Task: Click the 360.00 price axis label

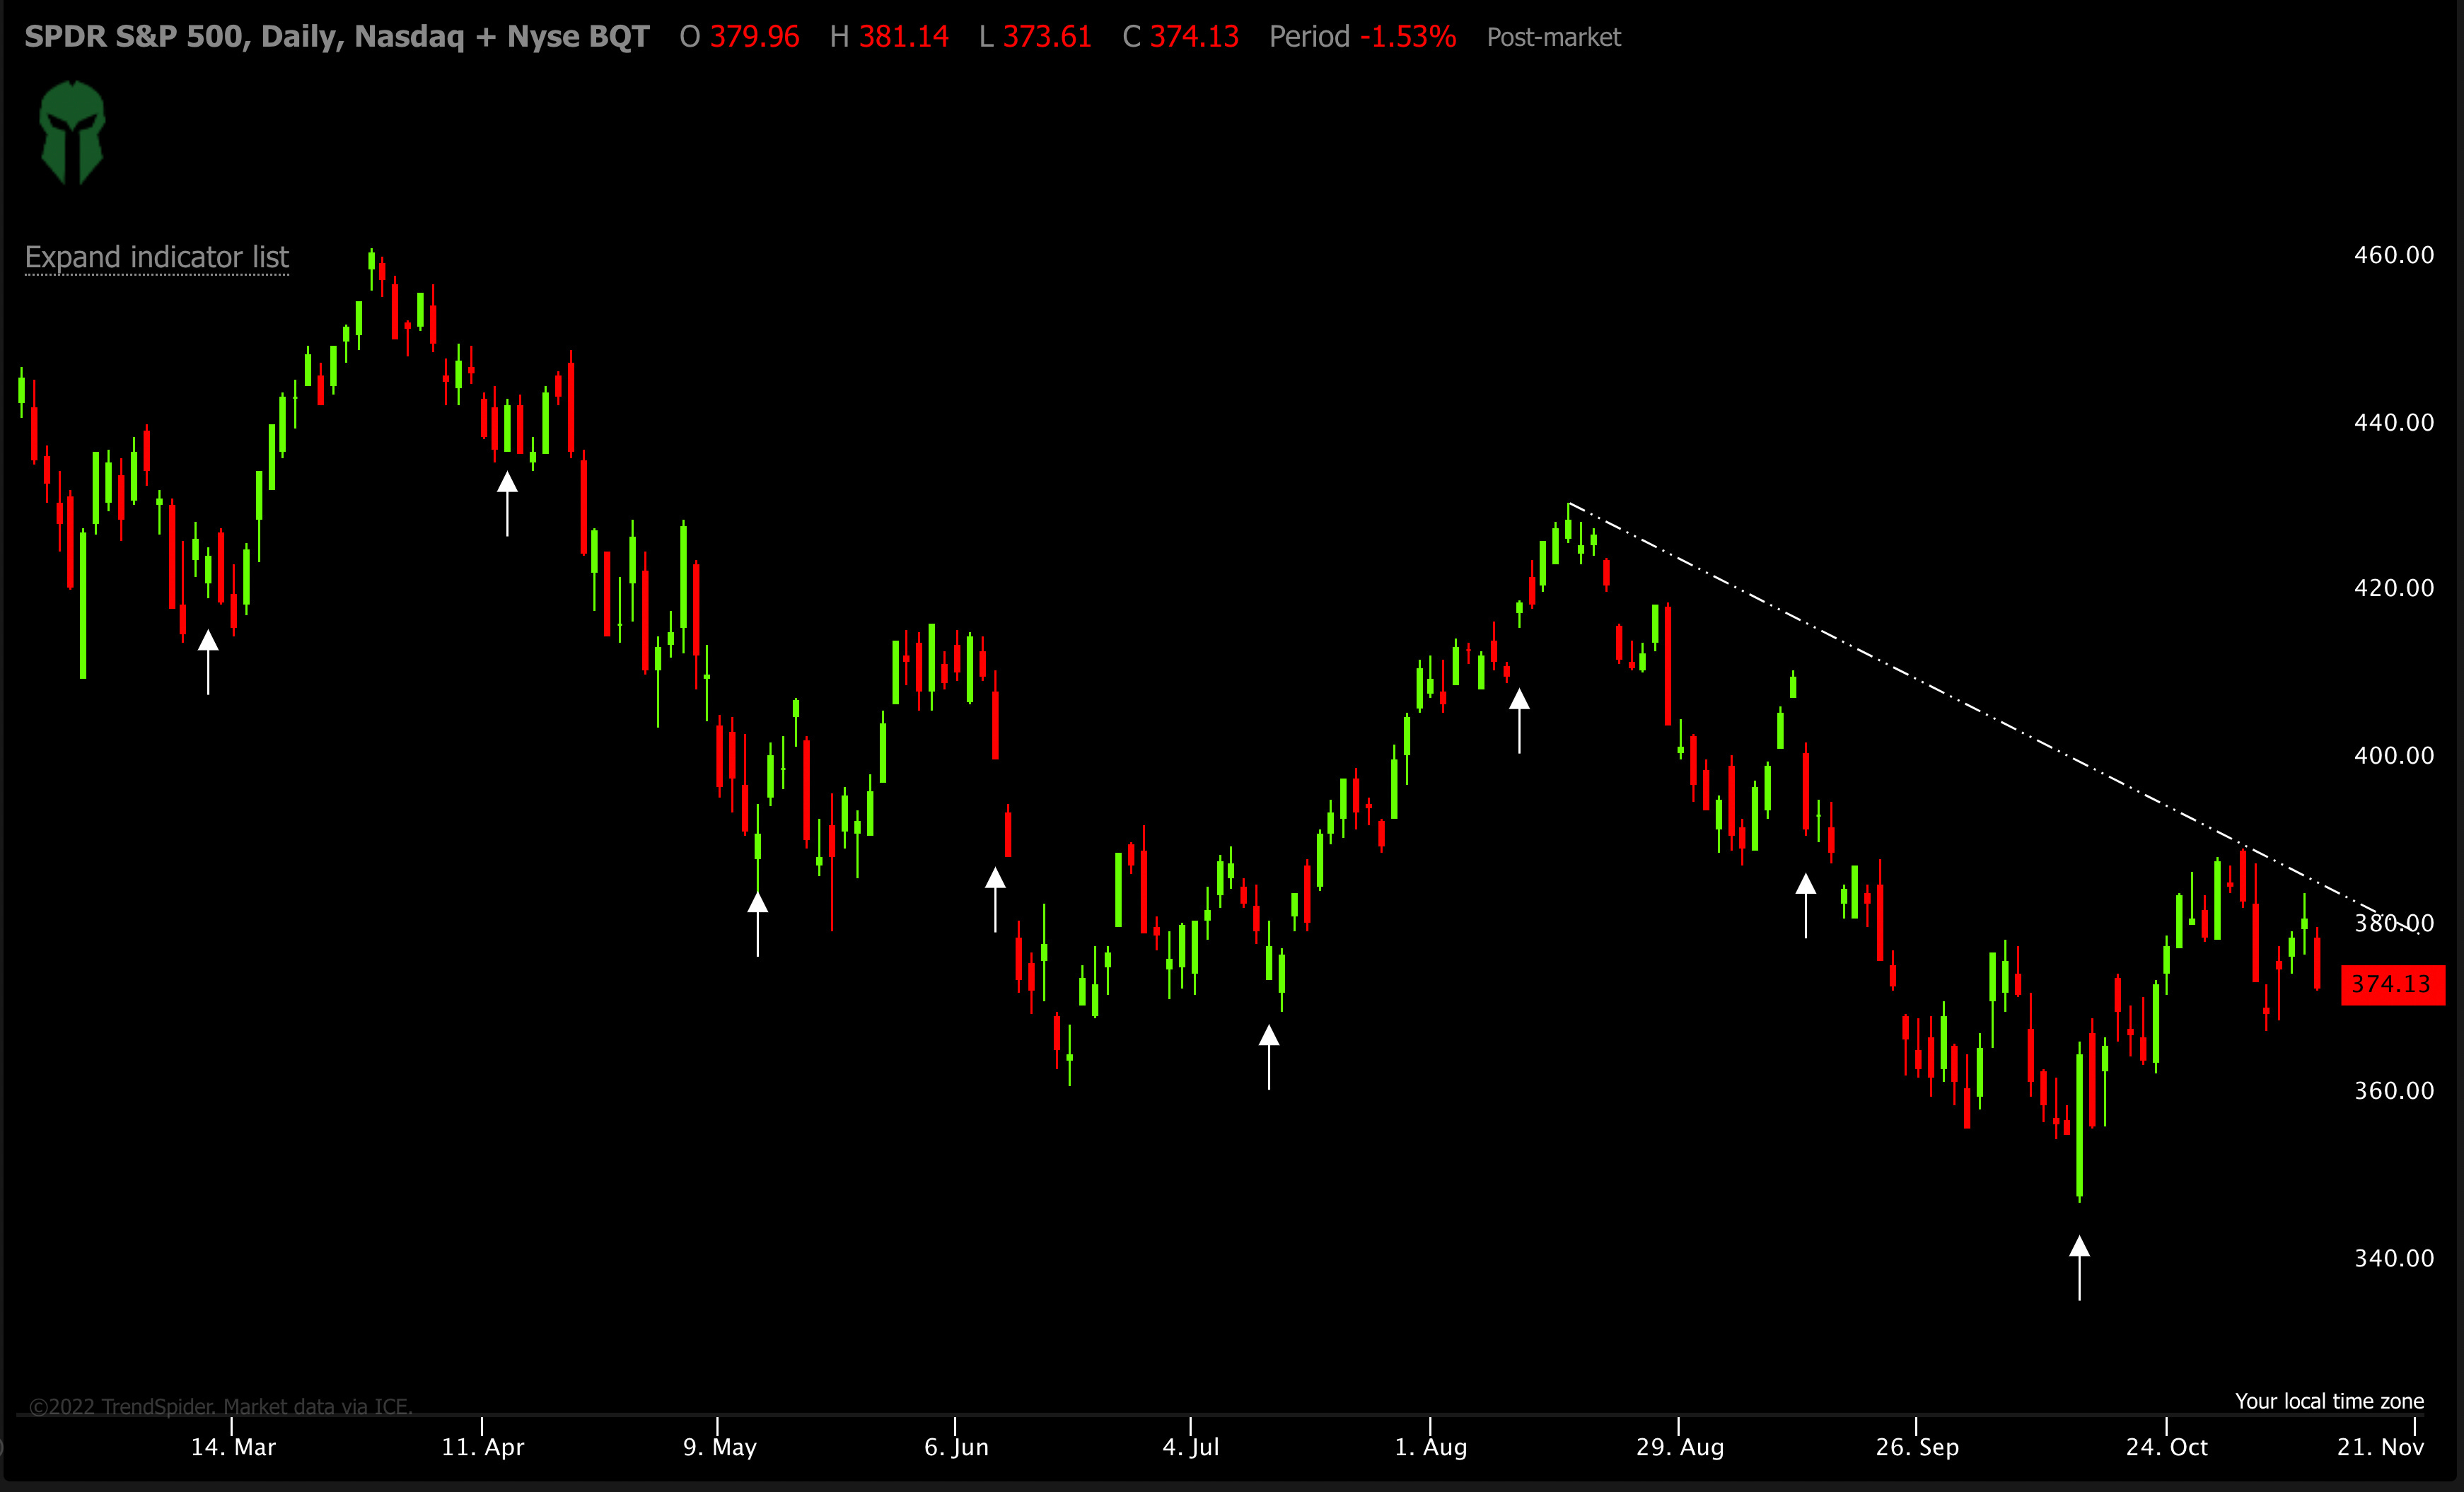Action: click(x=2394, y=1091)
